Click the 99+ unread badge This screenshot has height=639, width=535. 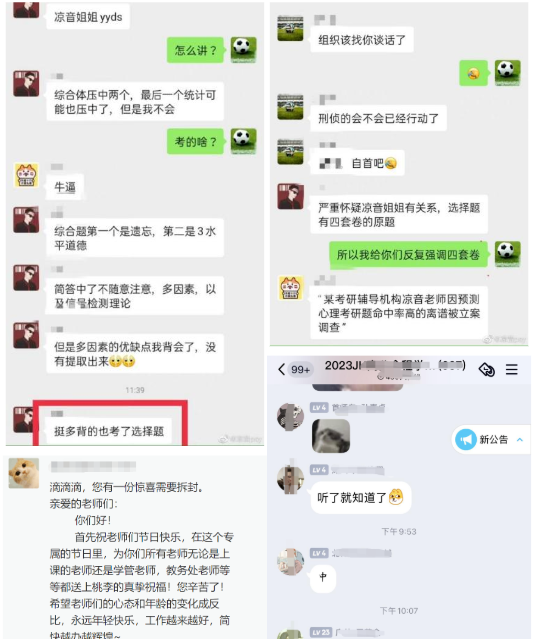pos(300,370)
